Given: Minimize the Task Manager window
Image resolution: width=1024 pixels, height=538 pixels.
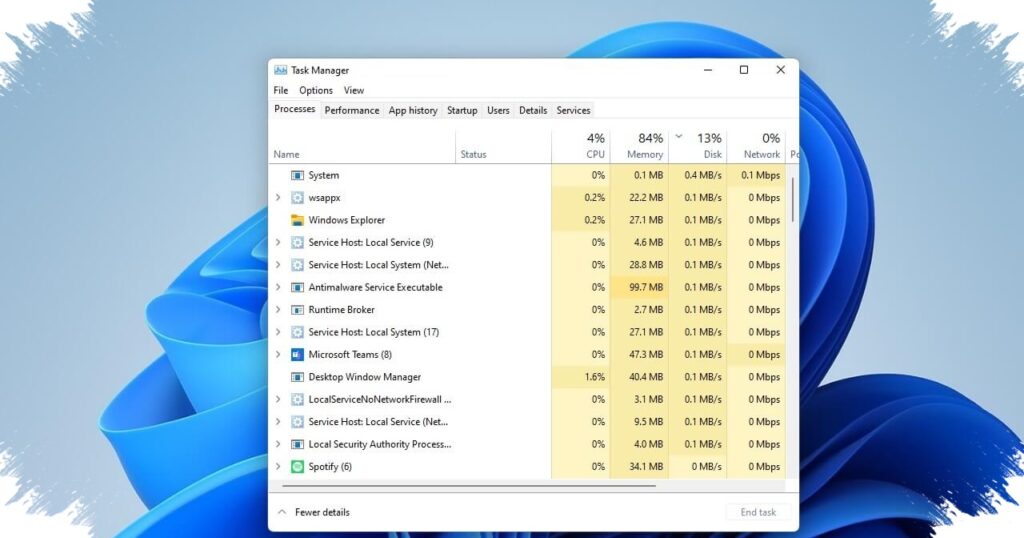Looking at the screenshot, I should pos(708,70).
